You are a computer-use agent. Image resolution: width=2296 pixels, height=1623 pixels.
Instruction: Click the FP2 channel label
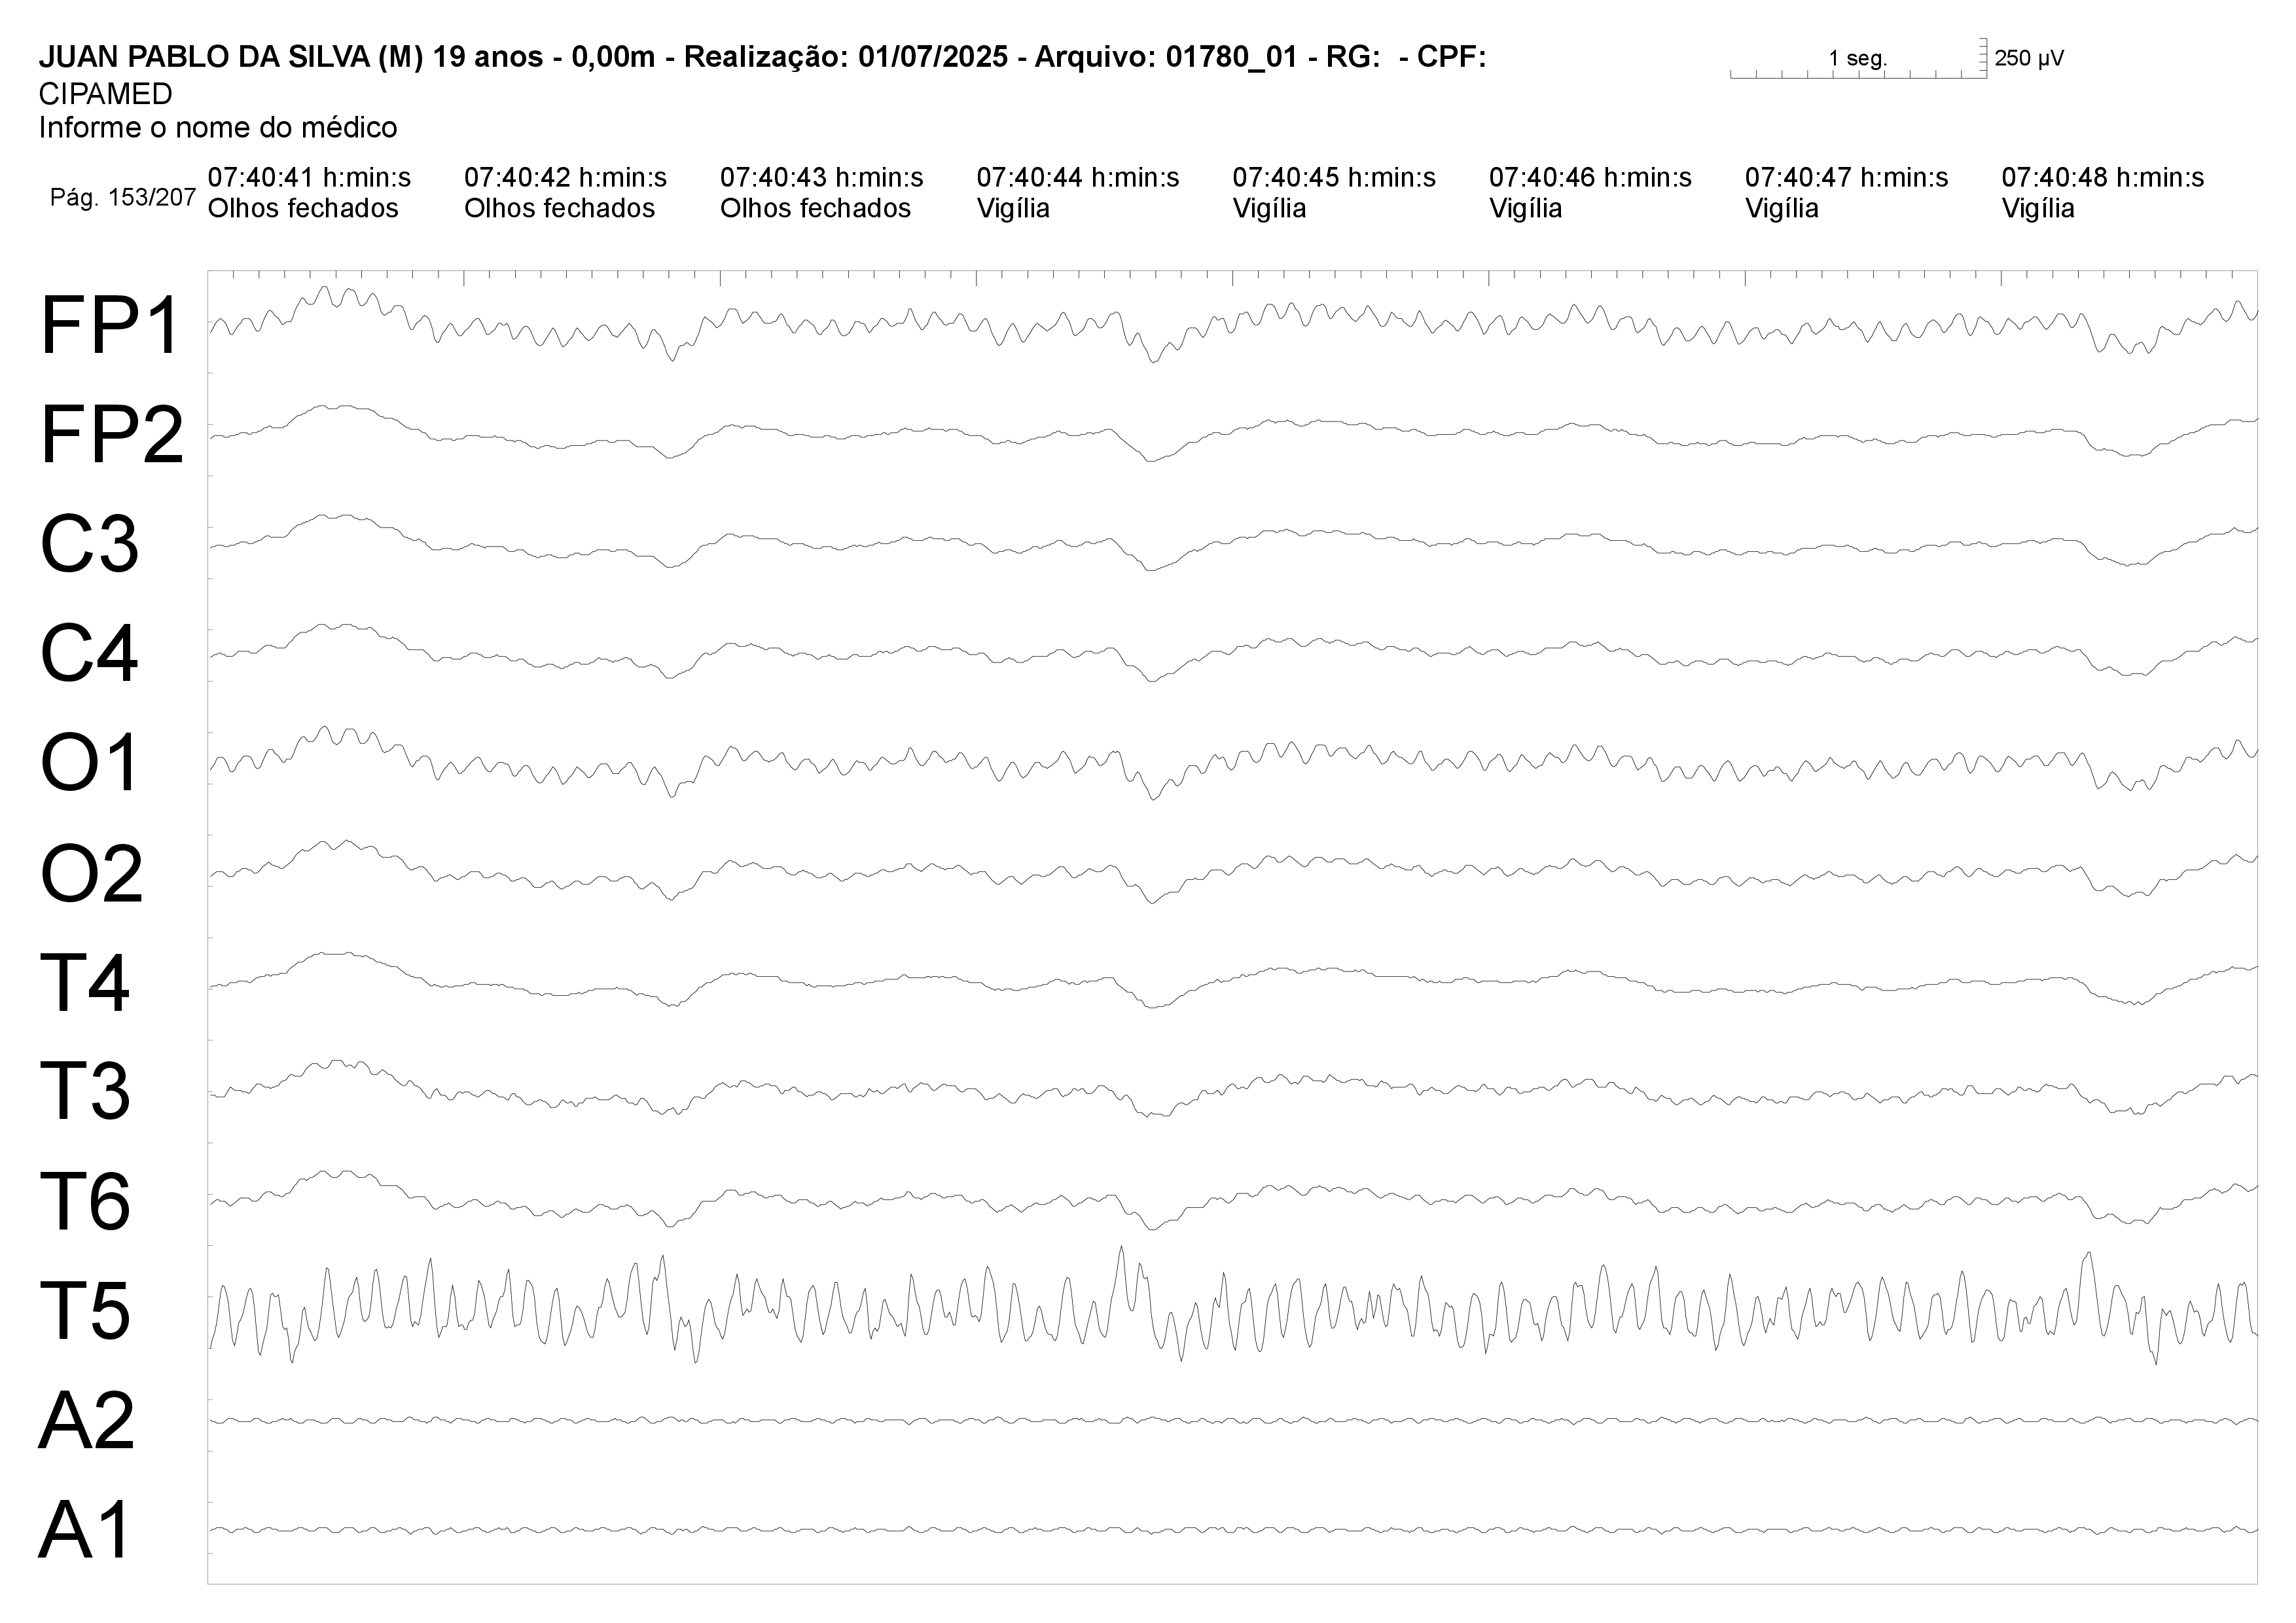coord(112,435)
